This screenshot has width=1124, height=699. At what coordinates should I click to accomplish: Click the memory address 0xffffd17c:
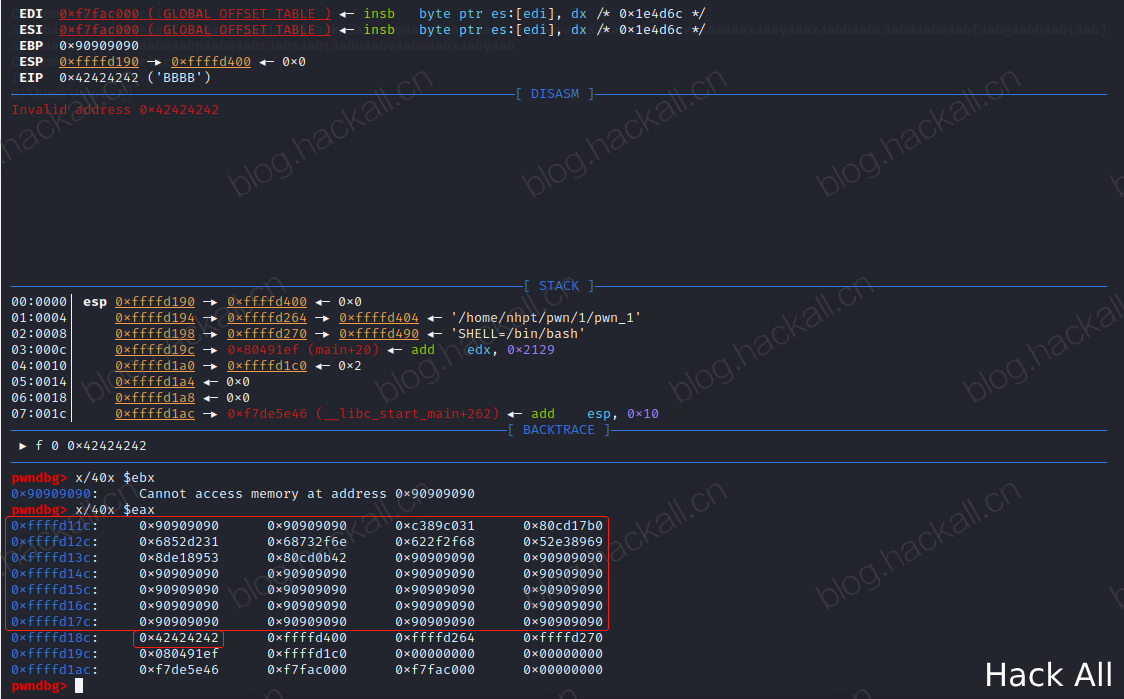click(54, 622)
